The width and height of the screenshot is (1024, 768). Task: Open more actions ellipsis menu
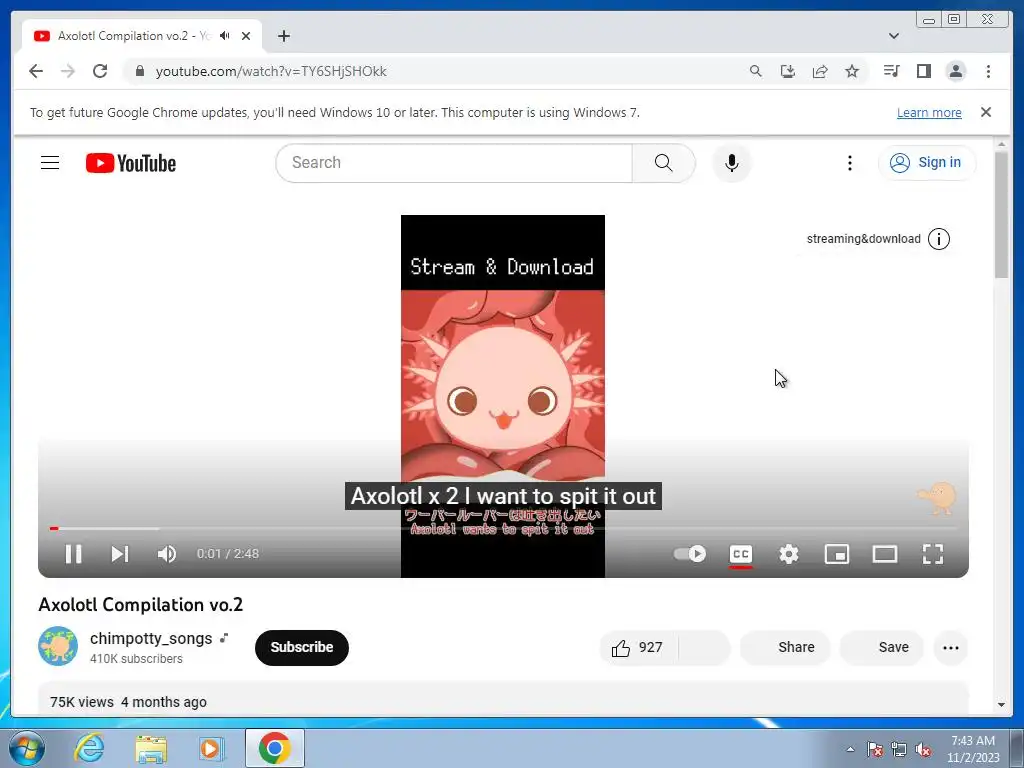pos(951,647)
